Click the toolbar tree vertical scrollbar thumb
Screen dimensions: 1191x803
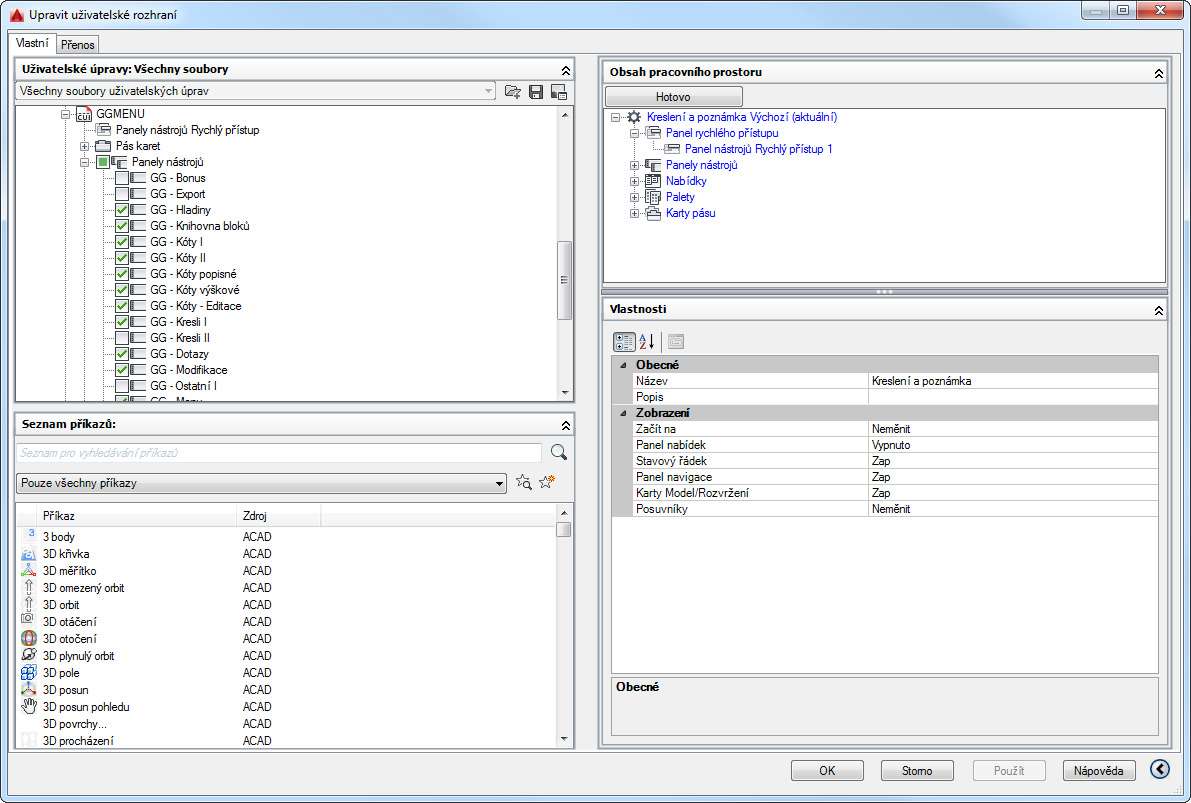click(x=564, y=280)
